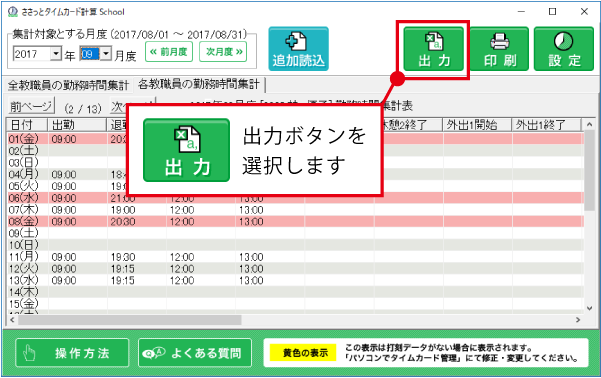This screenshot has height=378, width=601.
Task: Click the year input field showing 2017
Action: [x=32, y=54]
